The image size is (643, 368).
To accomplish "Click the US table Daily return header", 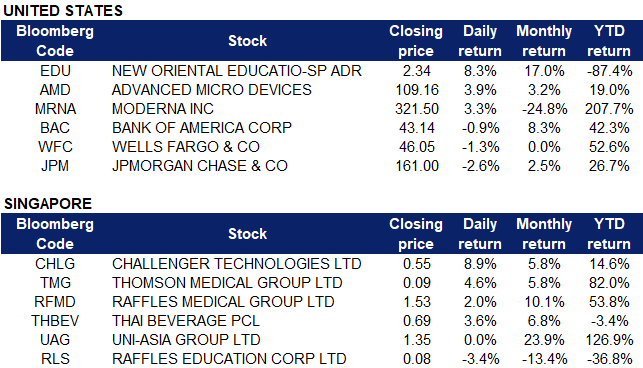I will click(480, 41).
